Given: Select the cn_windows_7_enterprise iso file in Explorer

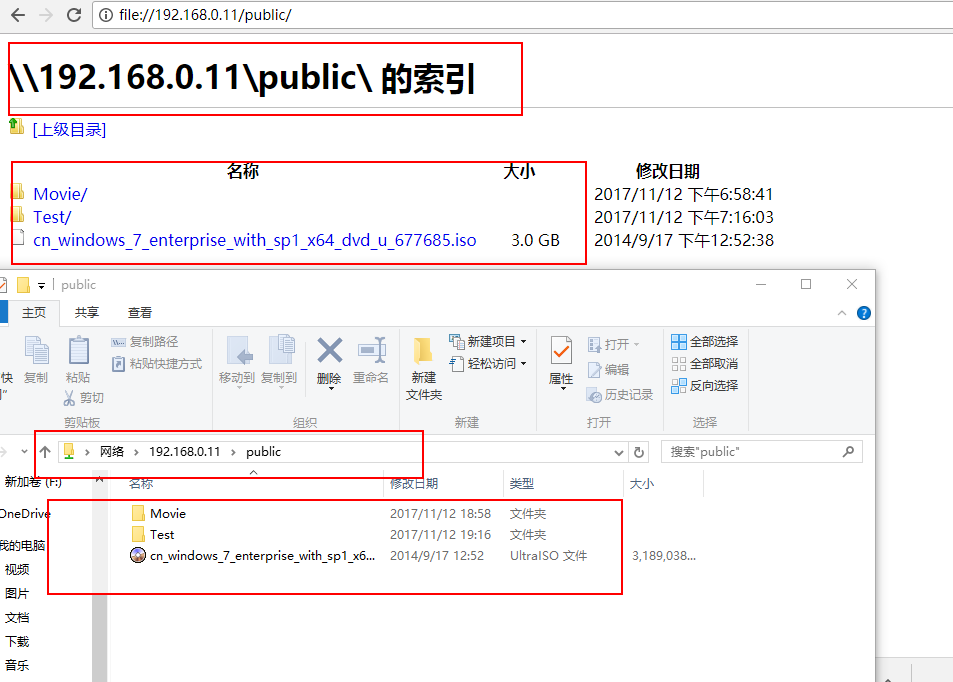Looking at the screenshot, I should (262, 556).
